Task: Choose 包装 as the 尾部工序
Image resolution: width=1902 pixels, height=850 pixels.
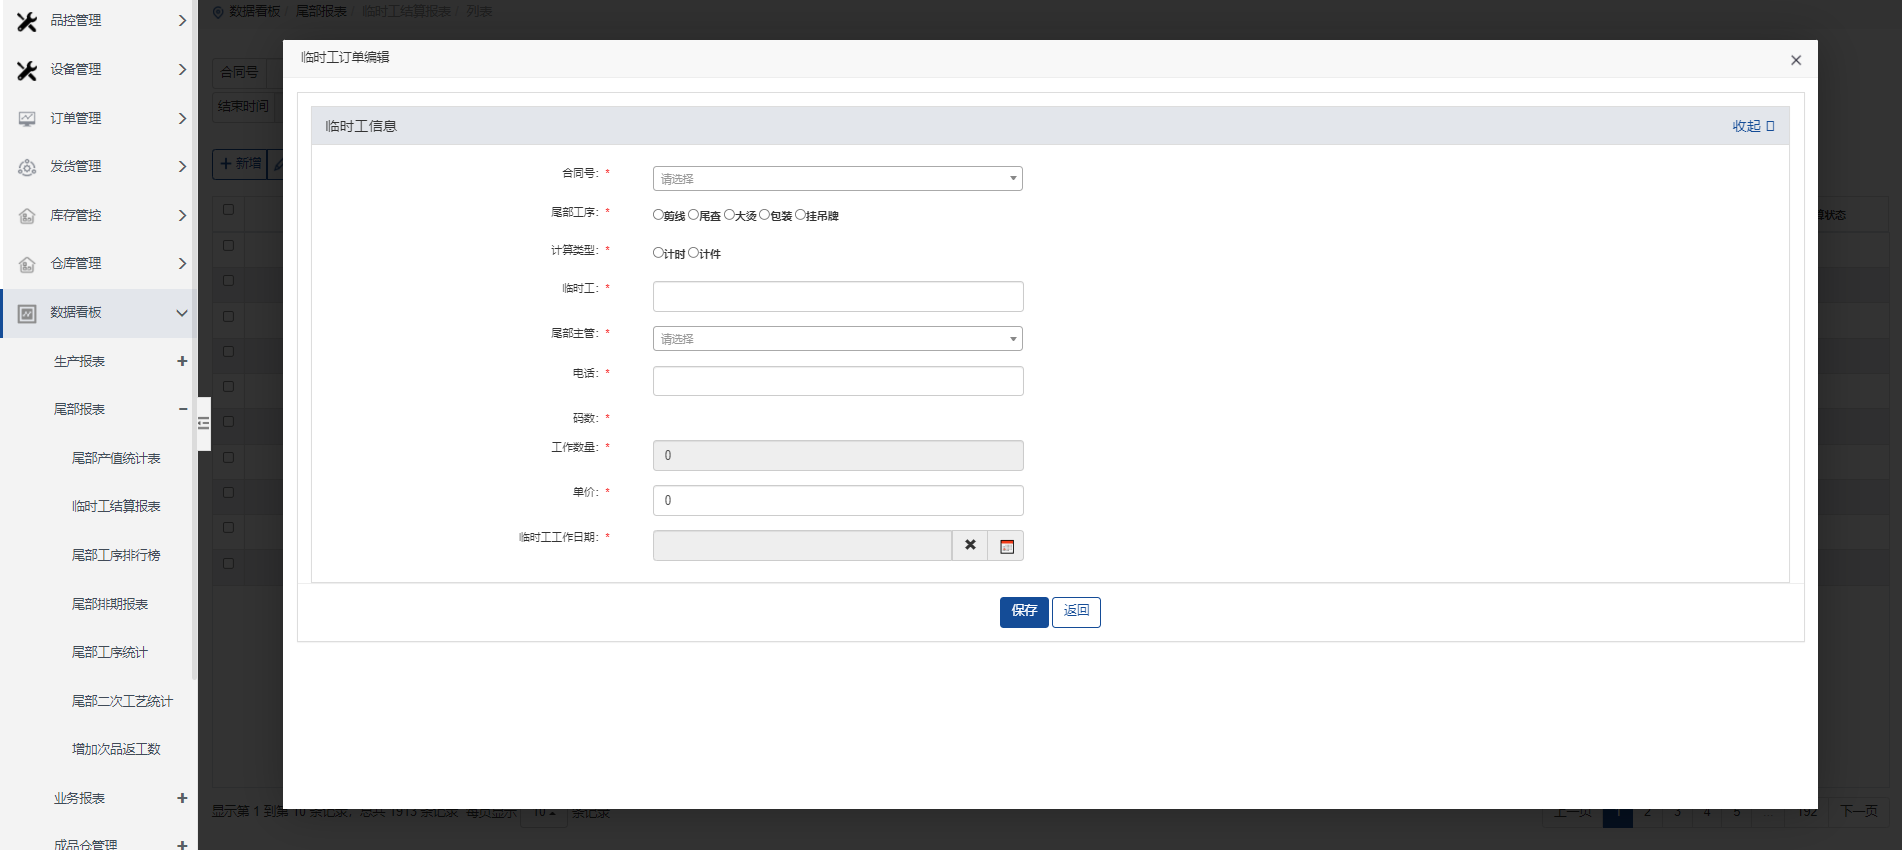Action: point(765,215)
